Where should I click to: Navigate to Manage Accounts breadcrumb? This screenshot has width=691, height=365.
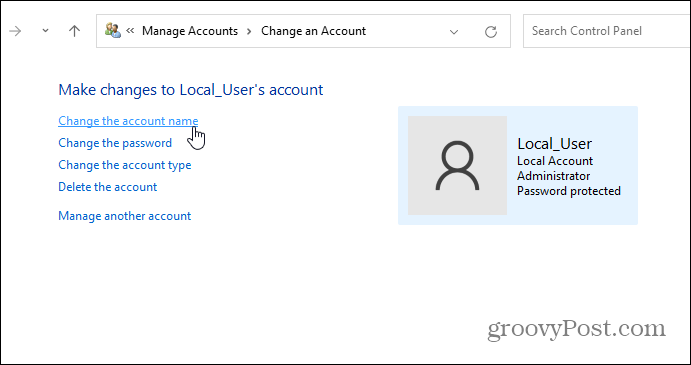(x=190, y=31)
